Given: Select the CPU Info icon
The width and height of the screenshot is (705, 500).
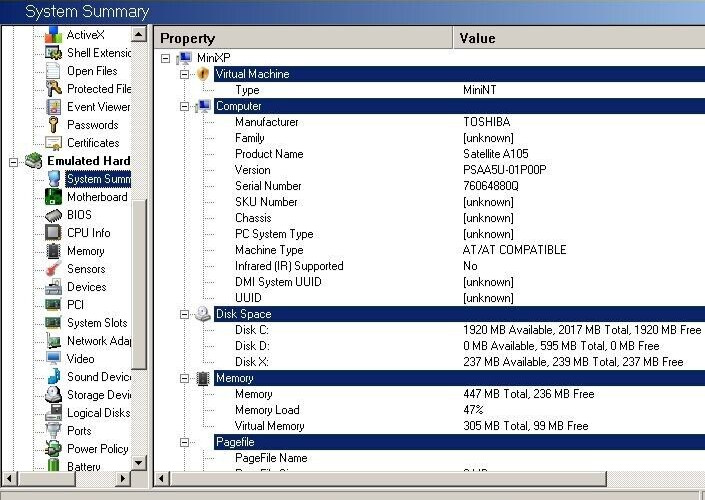Looking at the screenshot, I should (x=54, y=233).
